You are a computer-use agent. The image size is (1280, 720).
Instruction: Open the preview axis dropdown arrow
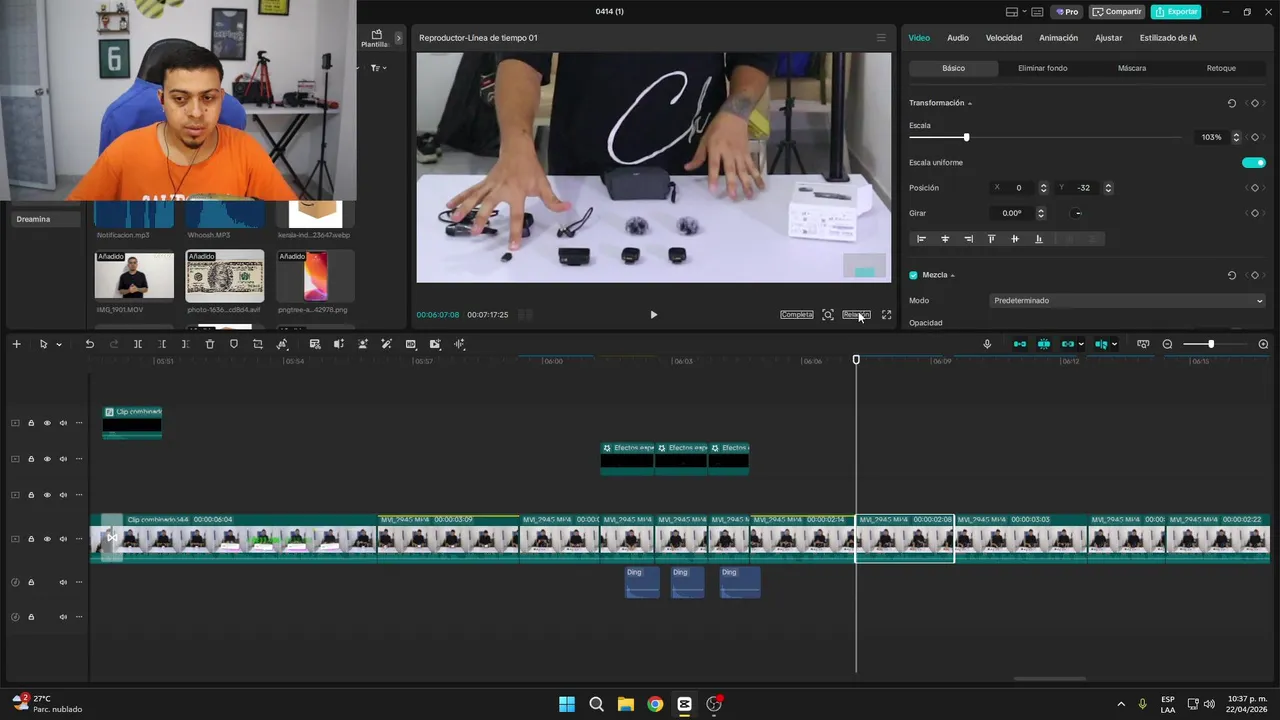click(x=1114, y=345)
